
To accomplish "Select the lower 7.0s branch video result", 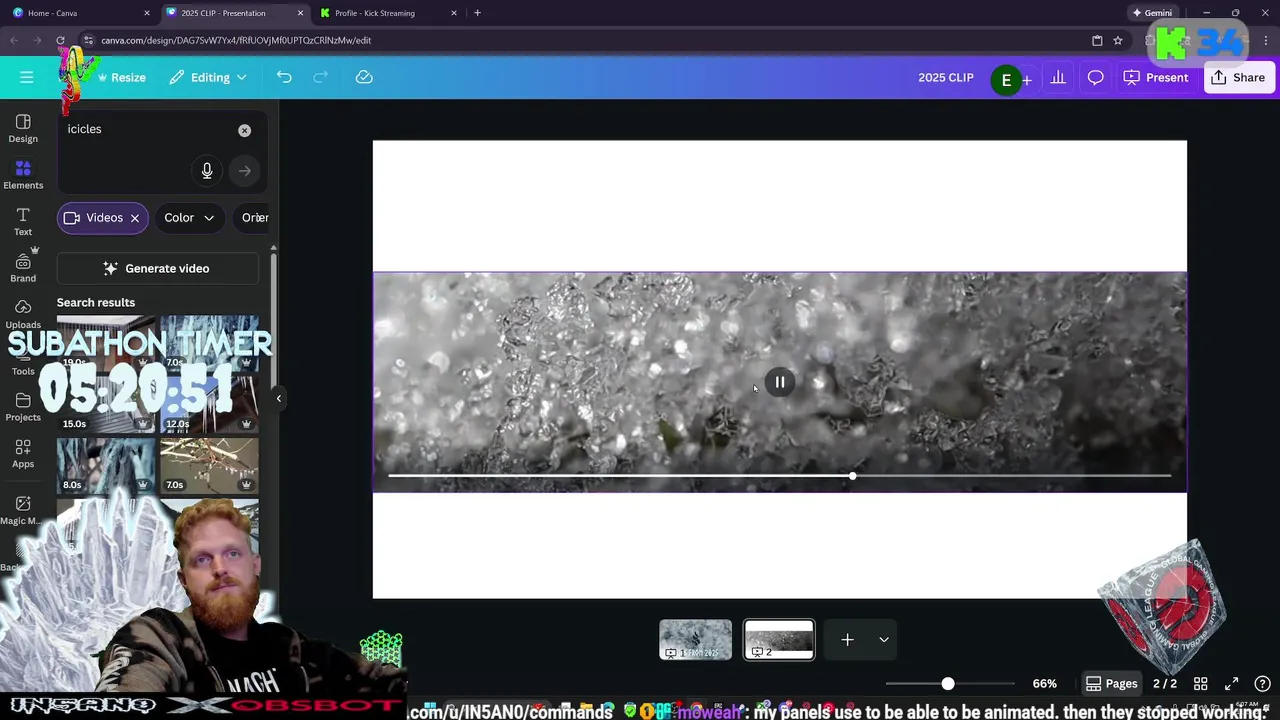I will pyautogui.click(x=209, y=465).
